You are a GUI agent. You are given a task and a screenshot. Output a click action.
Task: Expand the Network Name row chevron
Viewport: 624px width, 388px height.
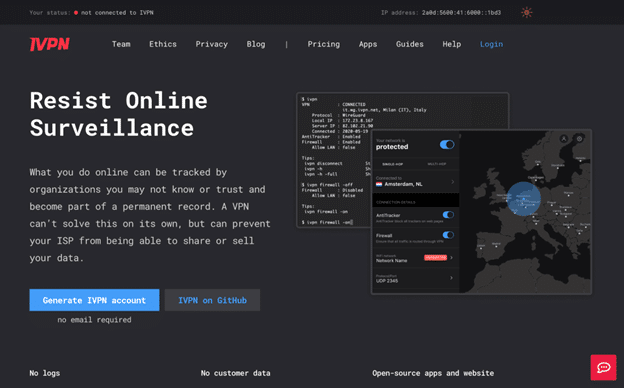point(451,257)
